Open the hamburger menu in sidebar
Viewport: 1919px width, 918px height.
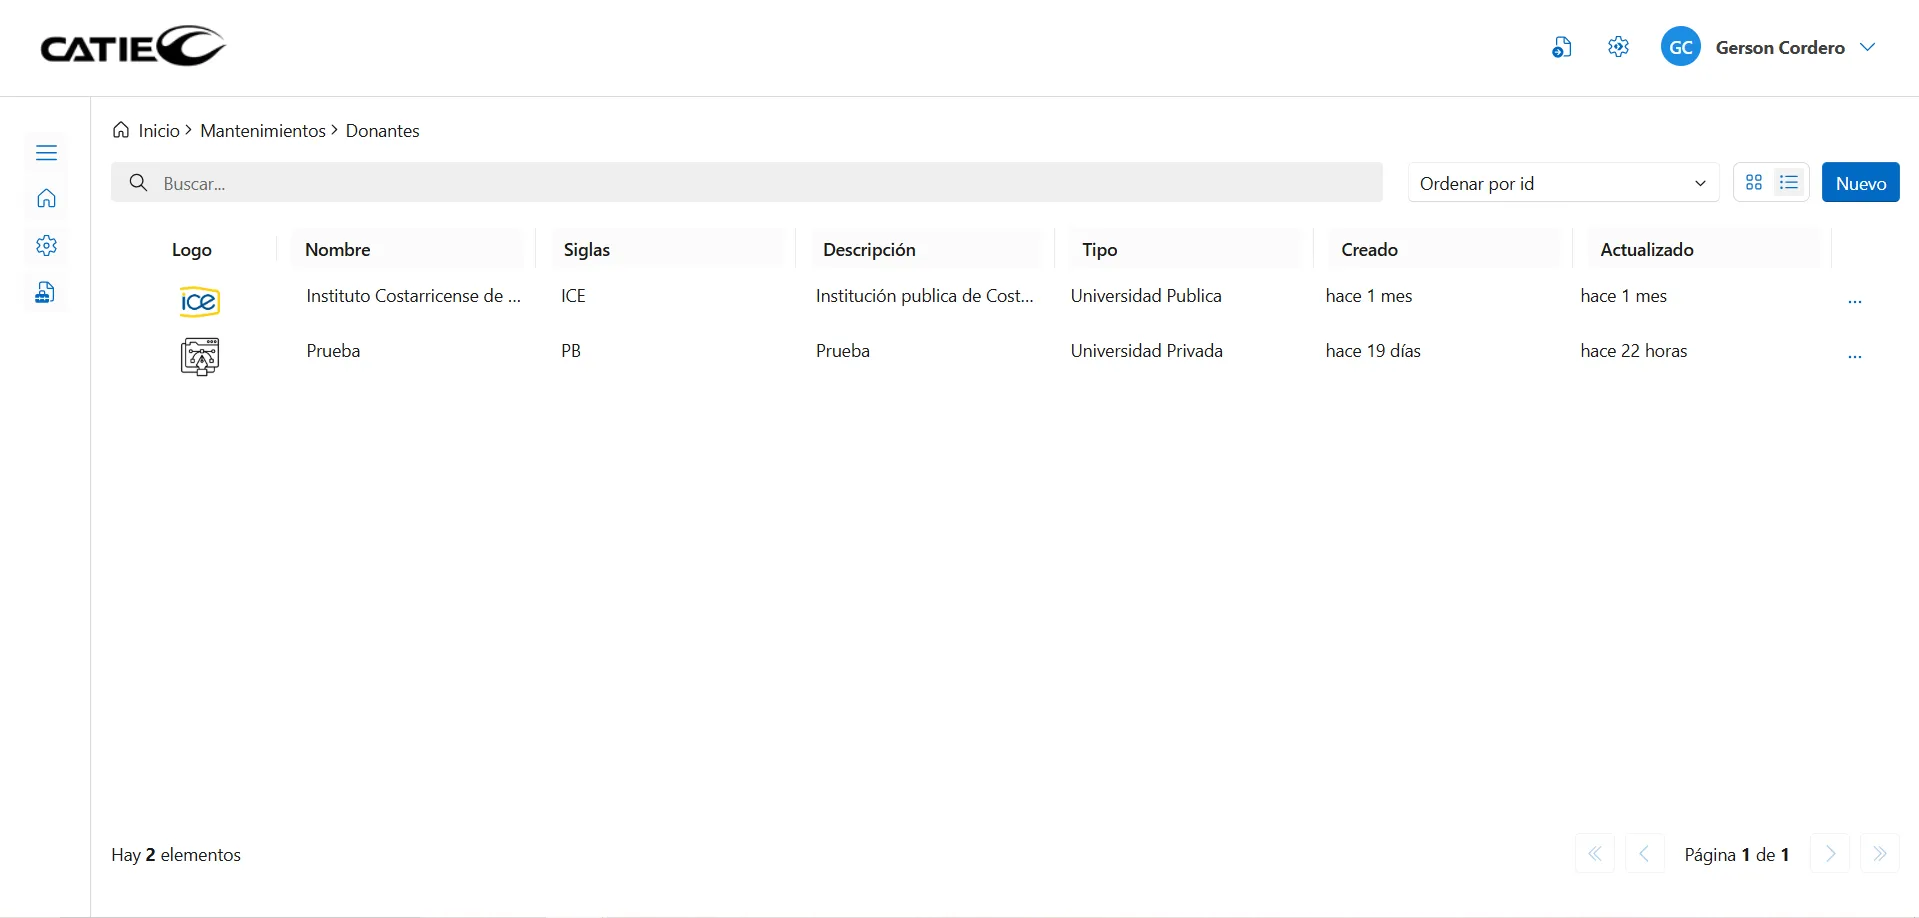[x=46, y=153]
